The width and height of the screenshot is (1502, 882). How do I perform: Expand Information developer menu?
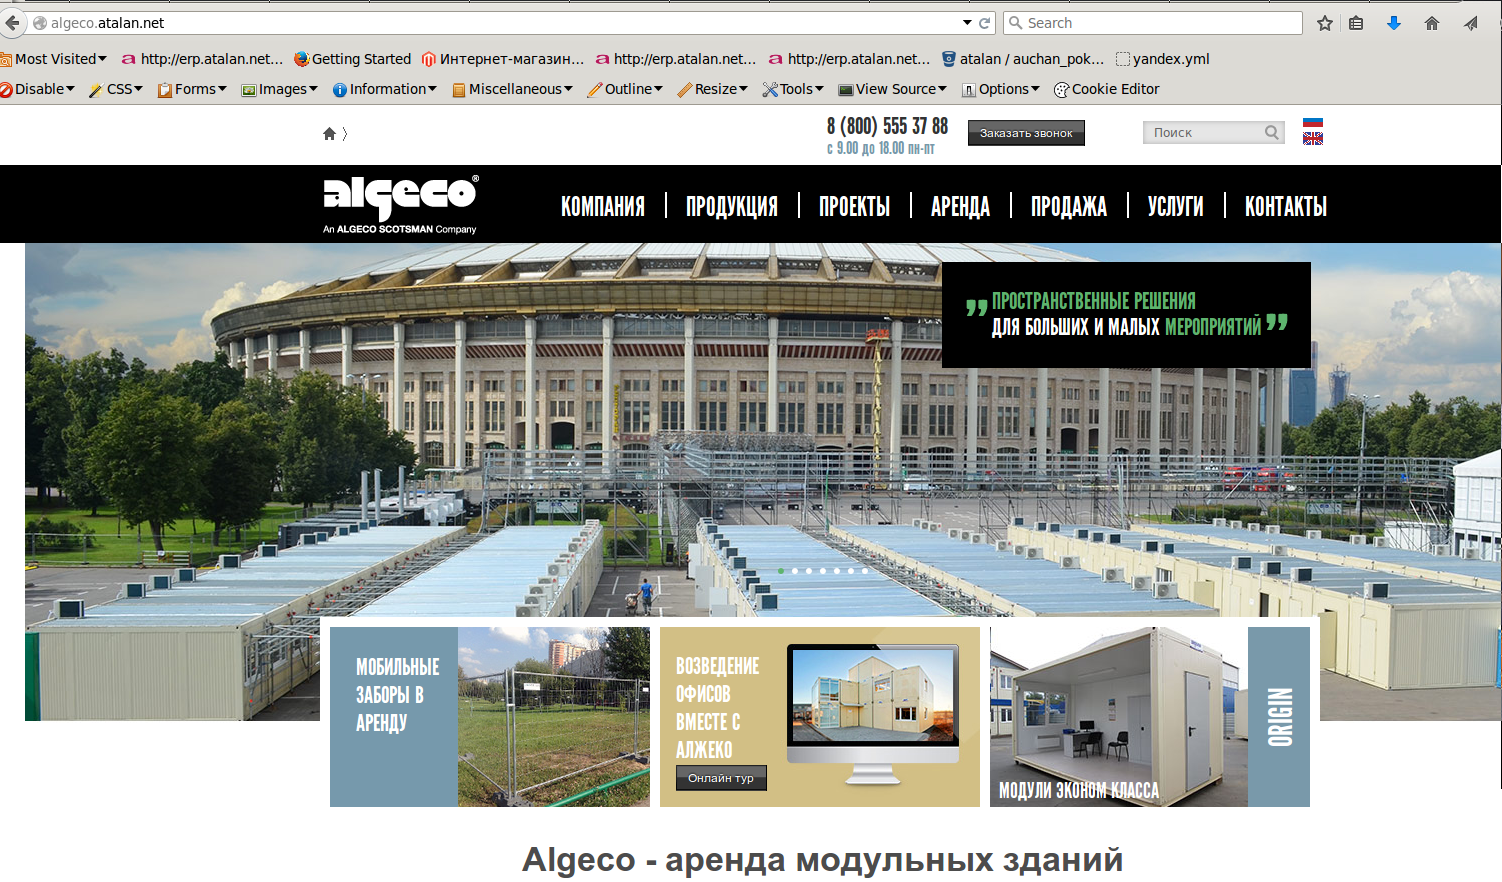coord(385,89)
